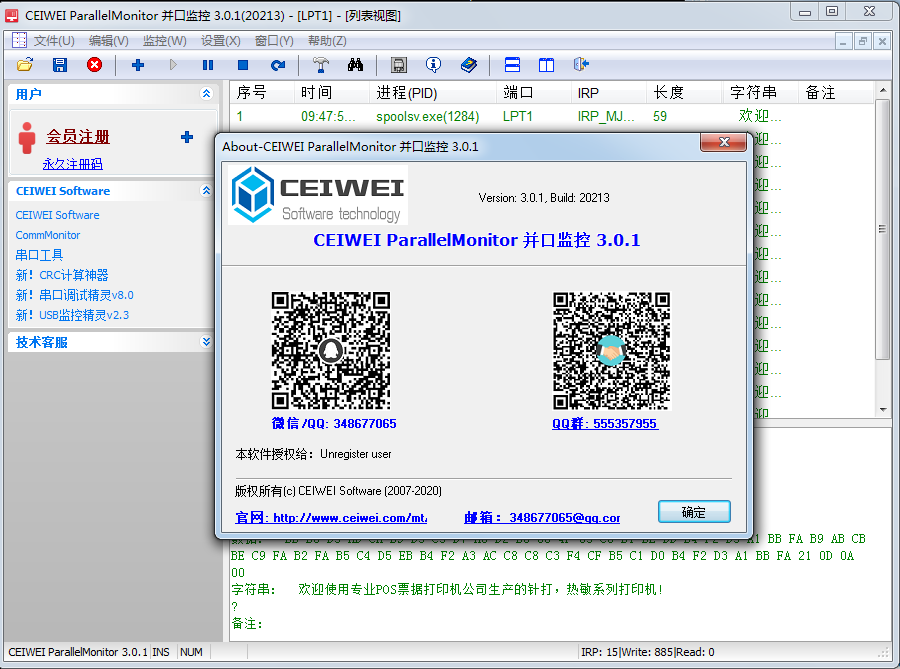Click the Open file folder toolbar icon

[25, 65]
